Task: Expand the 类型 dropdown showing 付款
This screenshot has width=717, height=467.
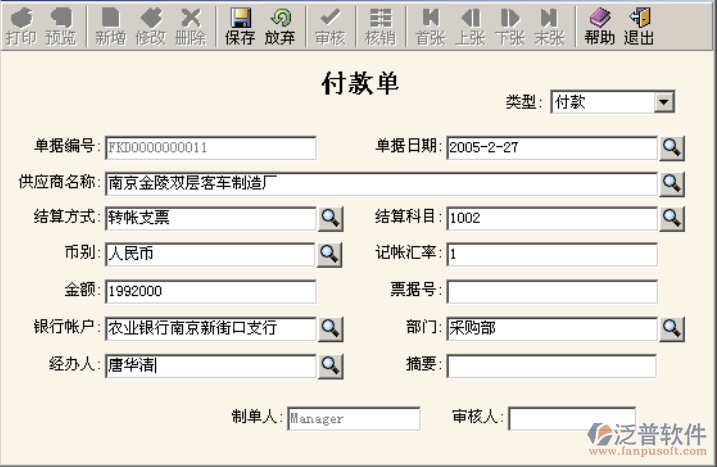Action: click(664, 102)
